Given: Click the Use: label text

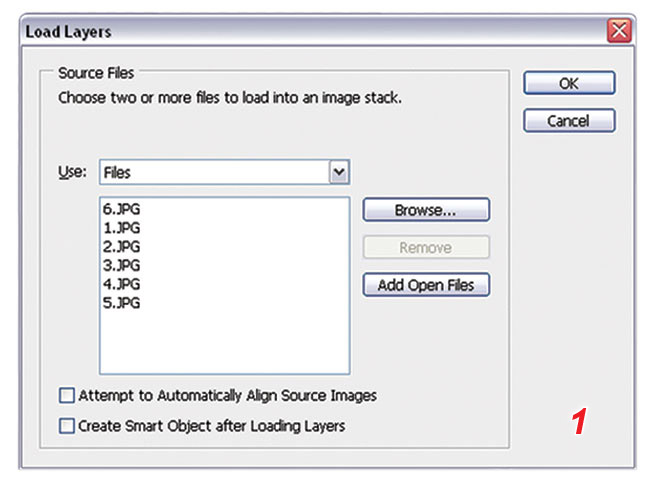Looking at the screenshot, I should pyautogui.click(x=72, y=172).
